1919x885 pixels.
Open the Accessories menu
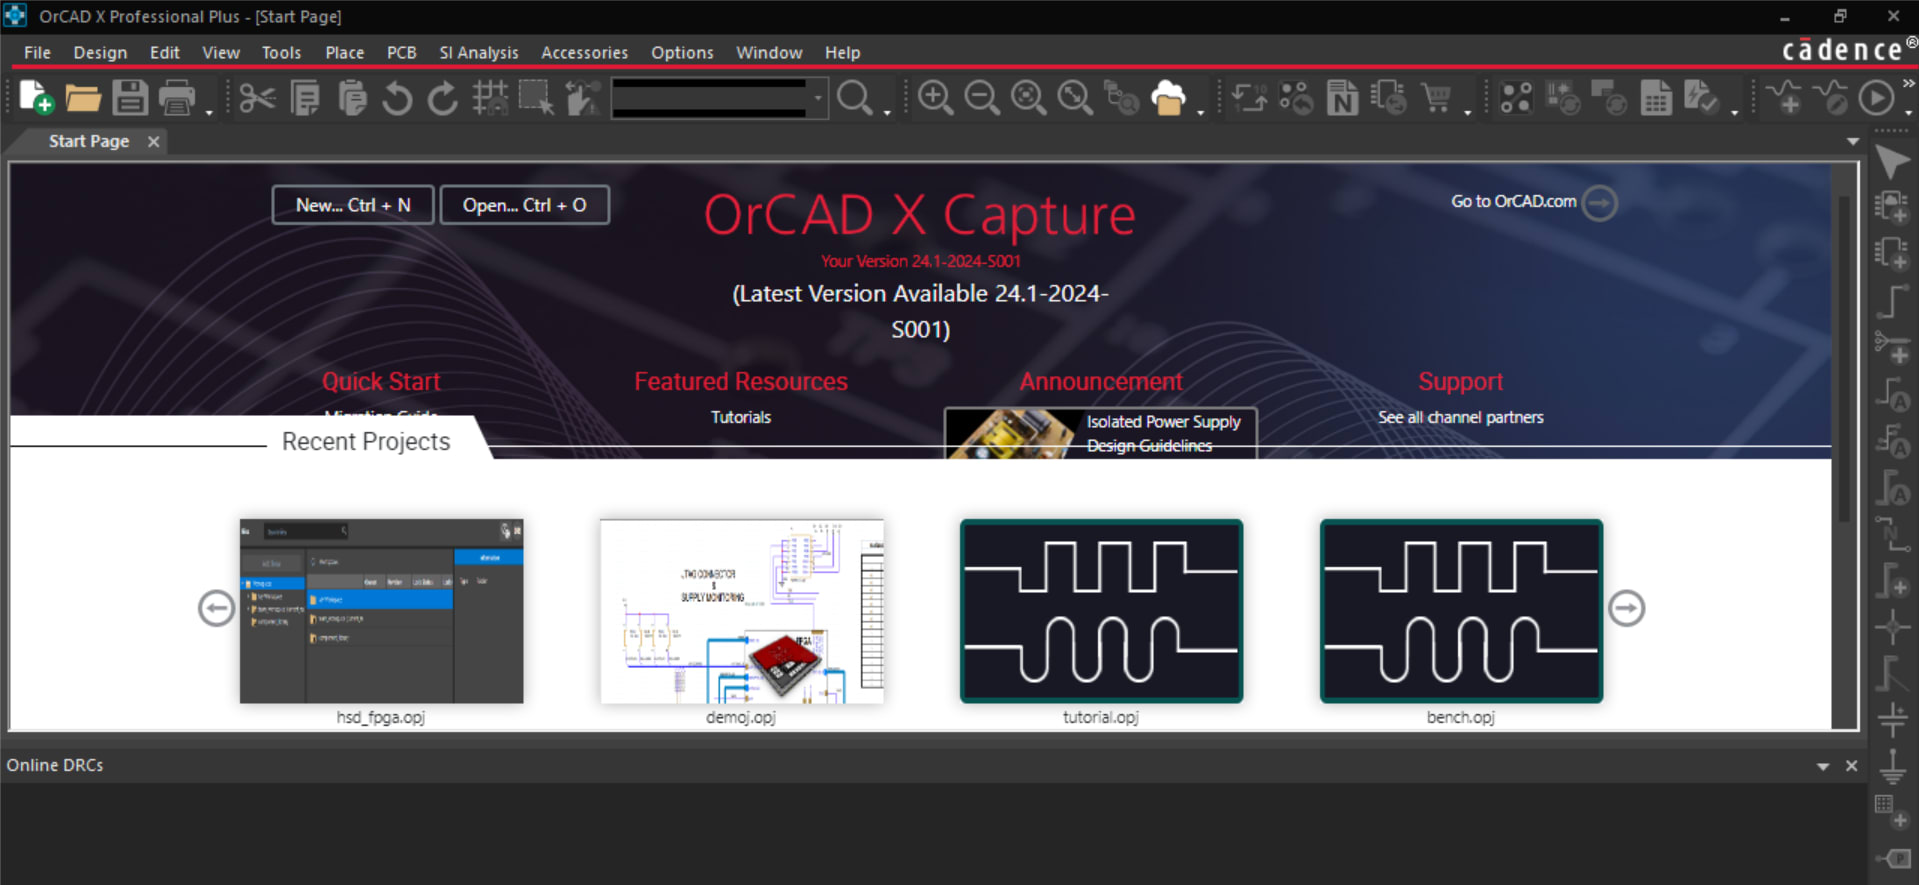point(584,52)
